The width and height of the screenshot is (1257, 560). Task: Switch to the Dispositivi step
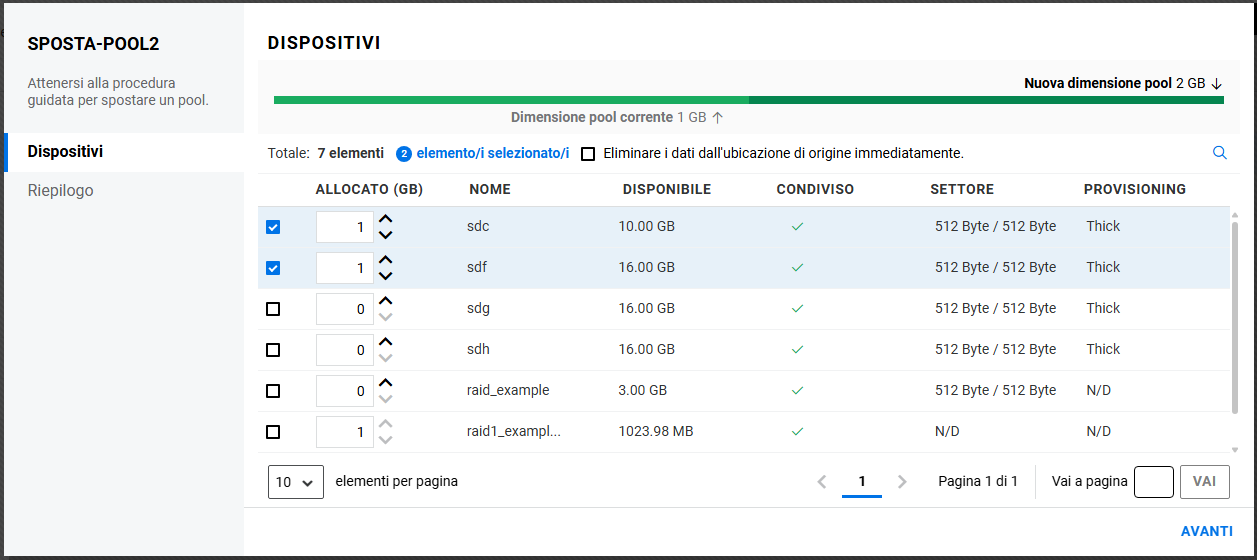click(x=66, y=152)
